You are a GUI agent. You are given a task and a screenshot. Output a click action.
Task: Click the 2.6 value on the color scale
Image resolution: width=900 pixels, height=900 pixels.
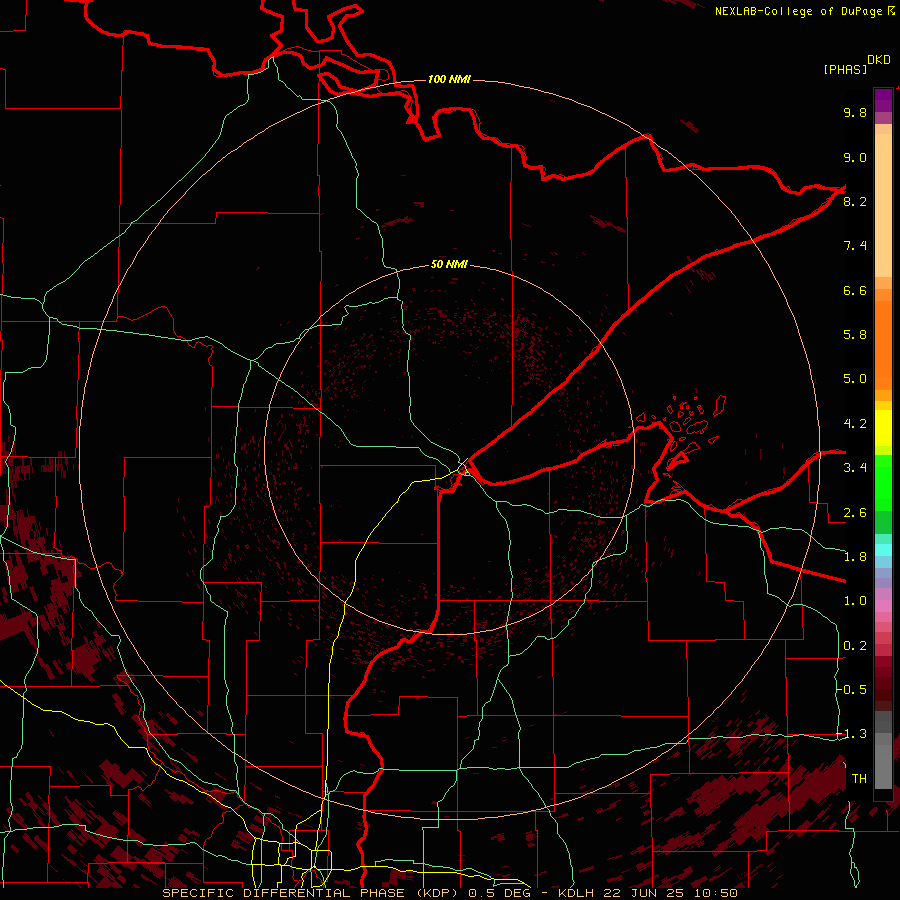pos(855,513)
